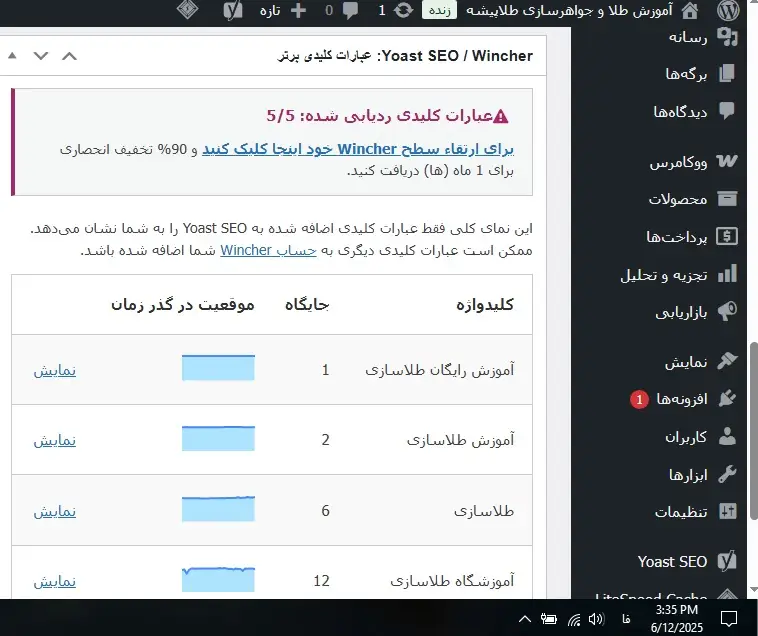Image resolution: width=758 pixels, height=636 pixels.
Task: Click the رسانه media icon
Action: 727,37
